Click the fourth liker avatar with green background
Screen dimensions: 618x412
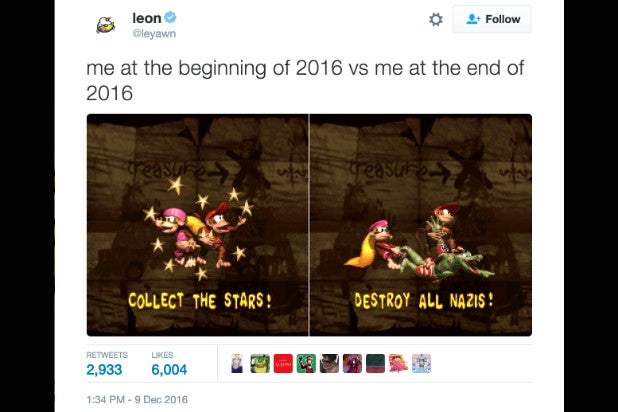tap(306, 363)
